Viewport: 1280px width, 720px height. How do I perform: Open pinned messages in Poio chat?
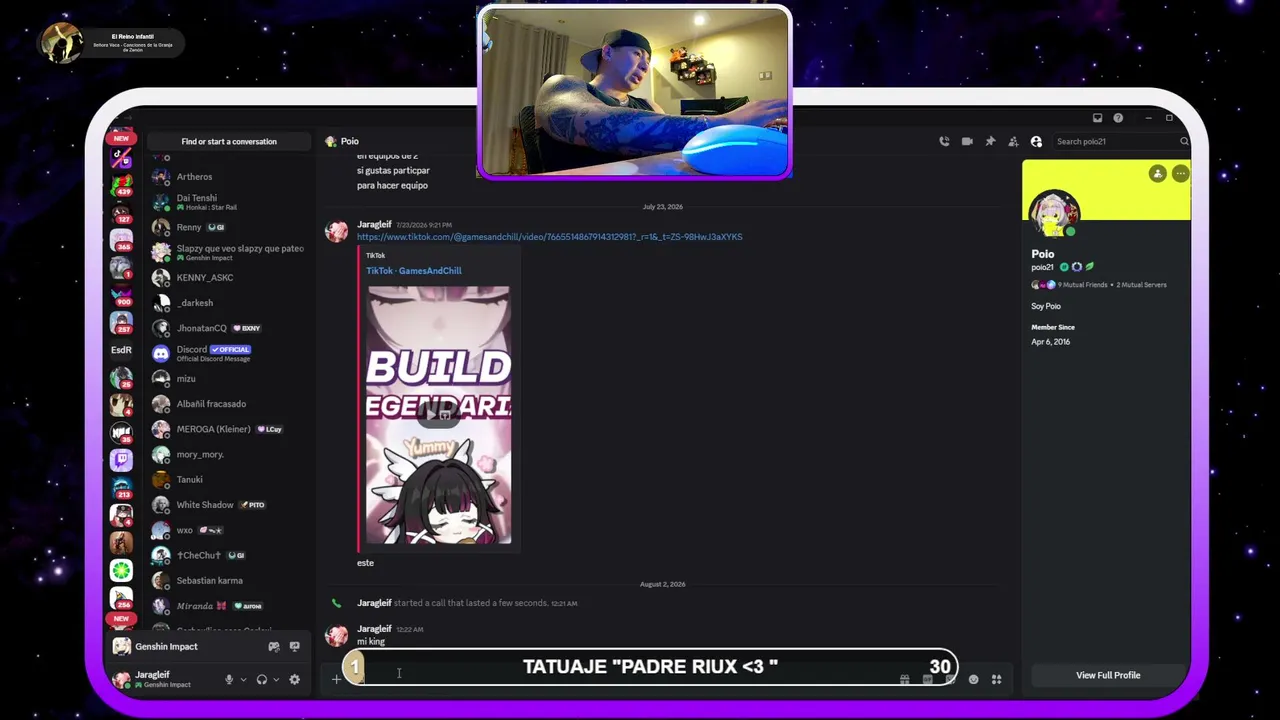(x=990, y=141)
